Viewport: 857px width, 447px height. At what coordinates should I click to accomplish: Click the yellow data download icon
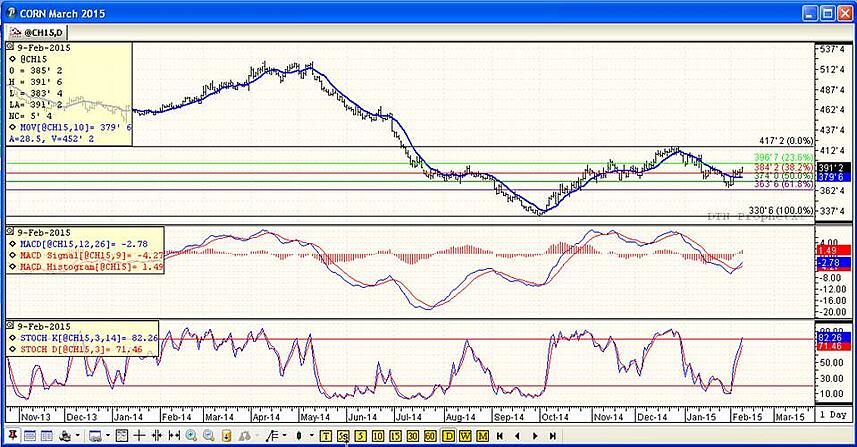click(226, 436)
